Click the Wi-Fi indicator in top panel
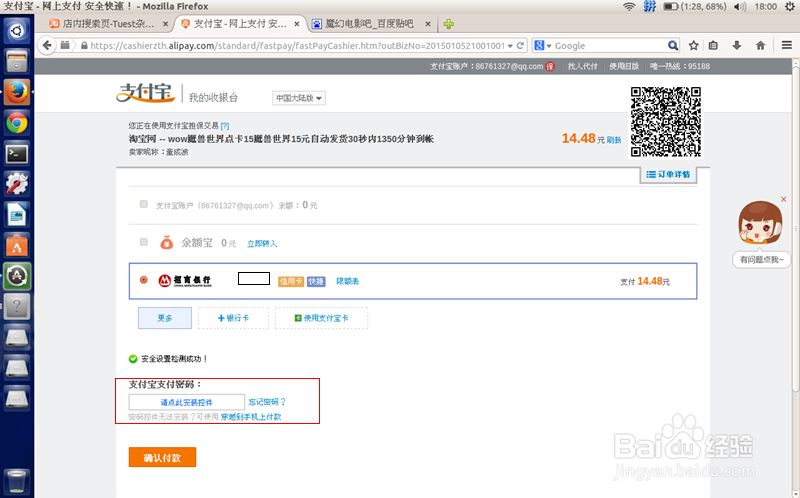This screenshot has width=800, height=498. (x=629, y=6)
